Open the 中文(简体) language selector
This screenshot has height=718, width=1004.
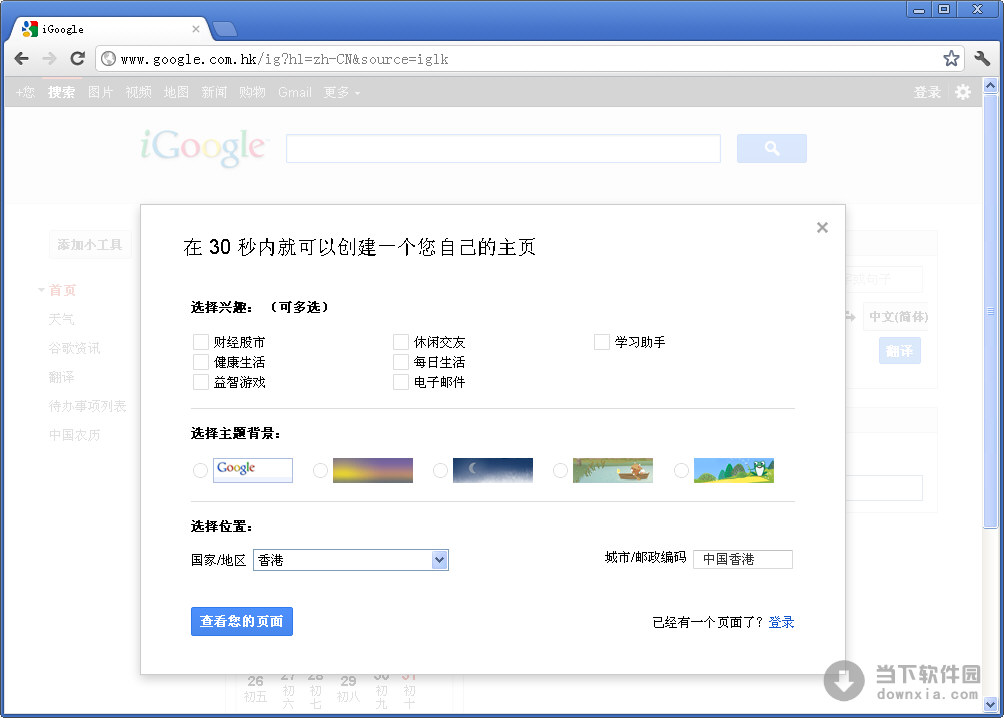[x=898, y=316]
